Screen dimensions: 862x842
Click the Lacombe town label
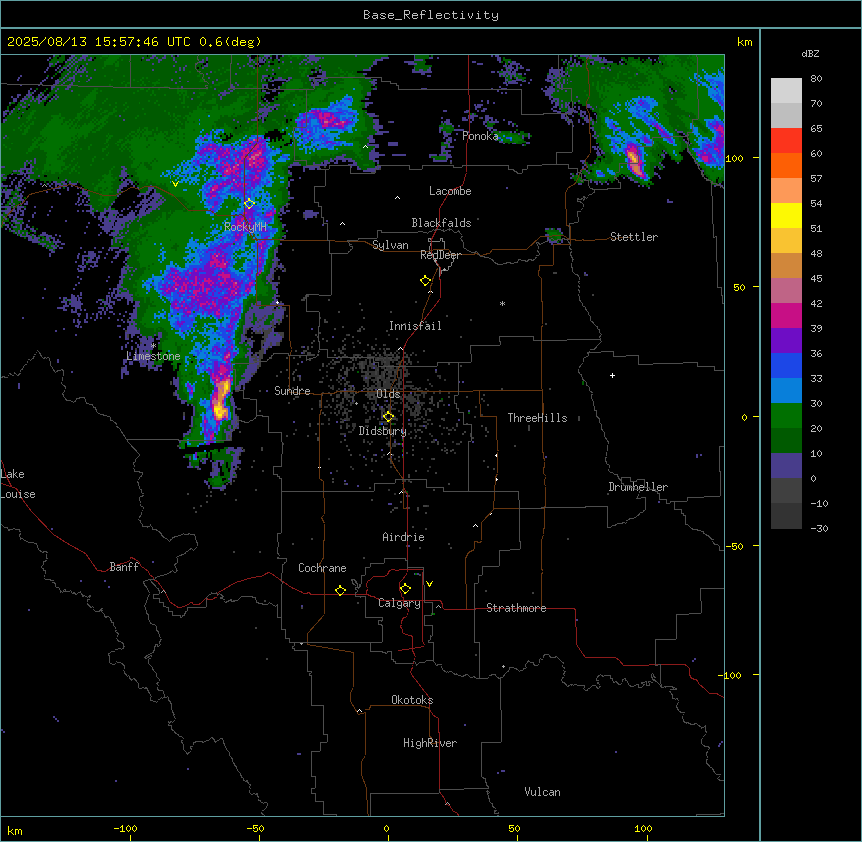(450, 191)
